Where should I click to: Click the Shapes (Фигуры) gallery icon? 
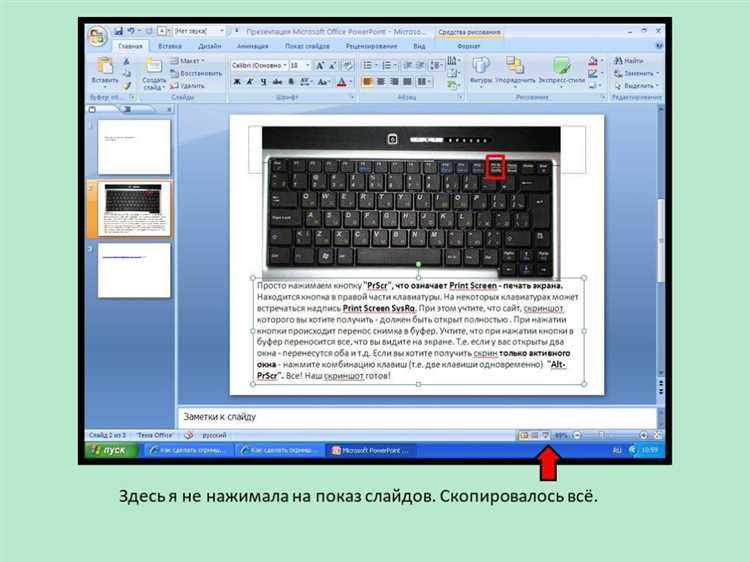click(x=481, y=66)
